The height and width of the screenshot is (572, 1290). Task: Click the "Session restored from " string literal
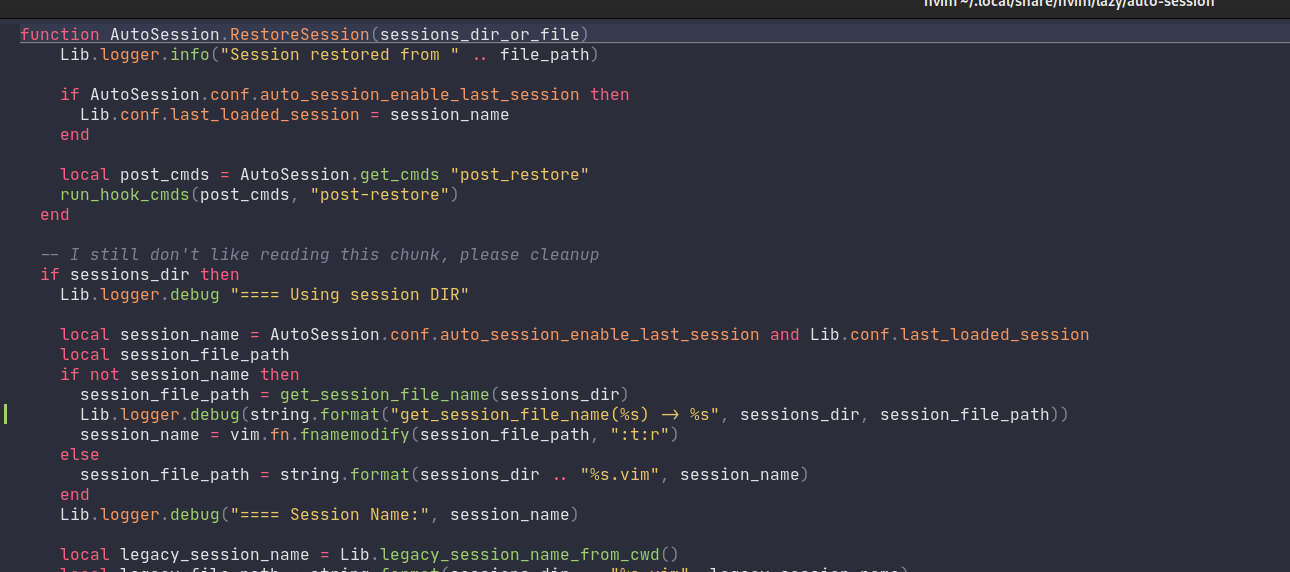coord(340,55)
